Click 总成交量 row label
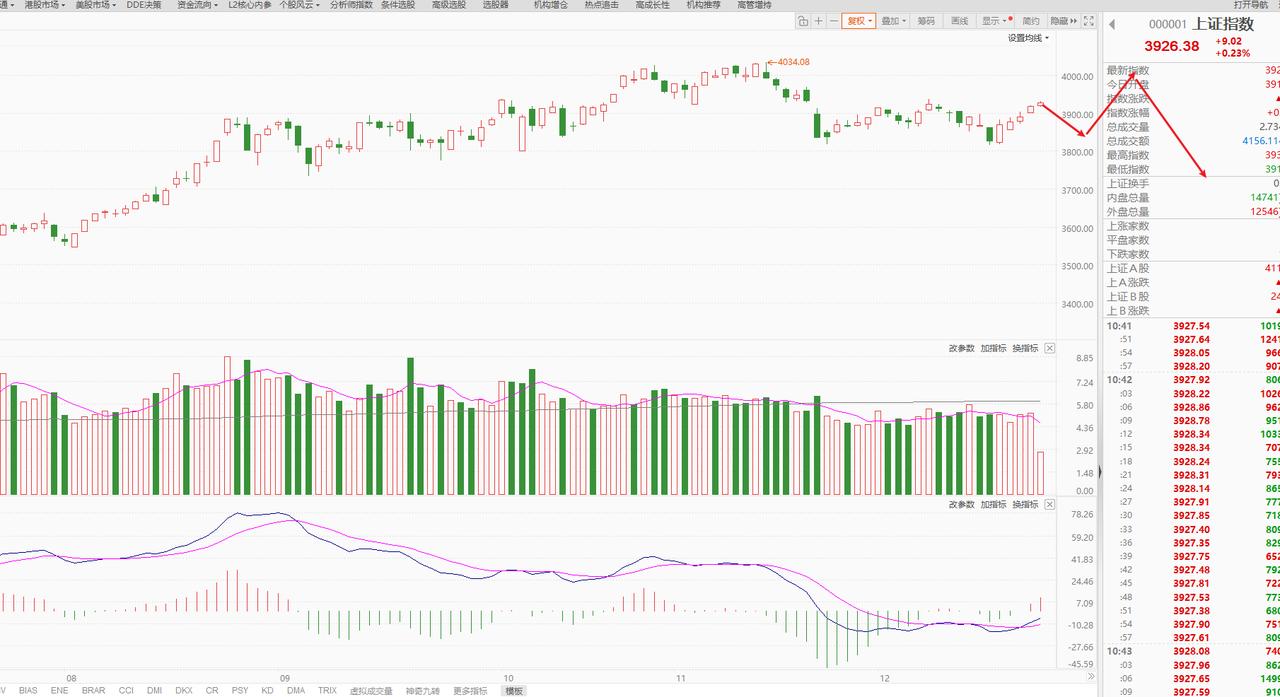Screen dimensions: 1280x697 pyautogui.click(x=1128, y=127)
